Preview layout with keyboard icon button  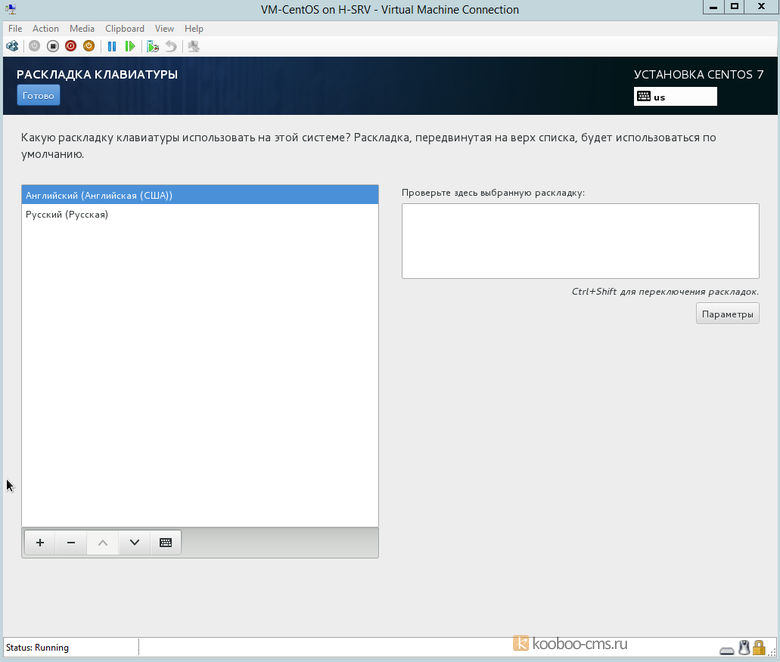point(166,542)
